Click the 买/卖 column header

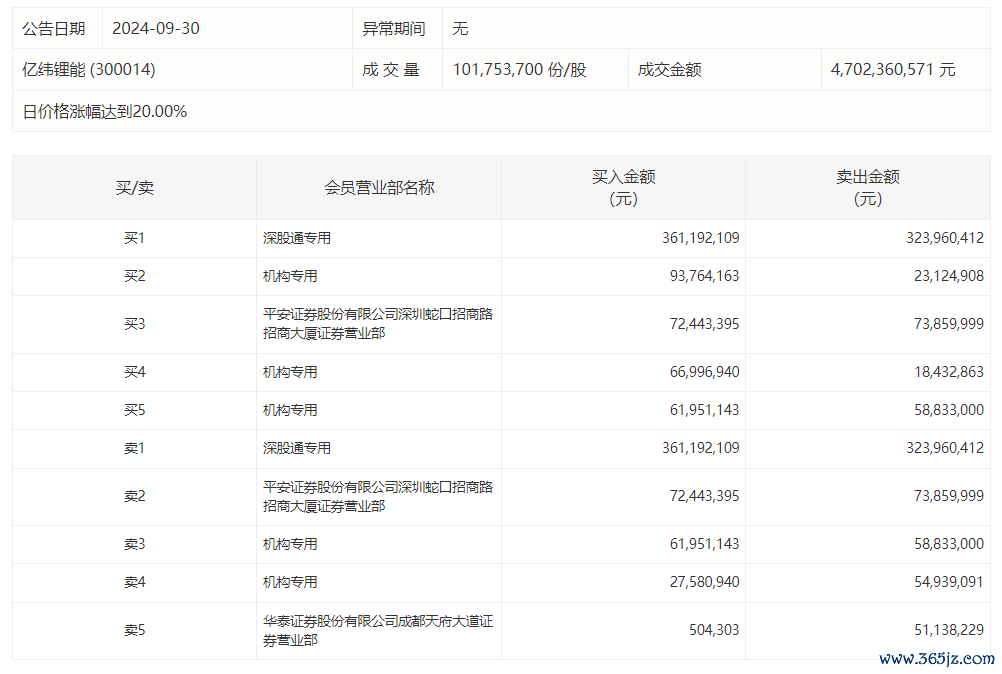(x=134, y=188)
